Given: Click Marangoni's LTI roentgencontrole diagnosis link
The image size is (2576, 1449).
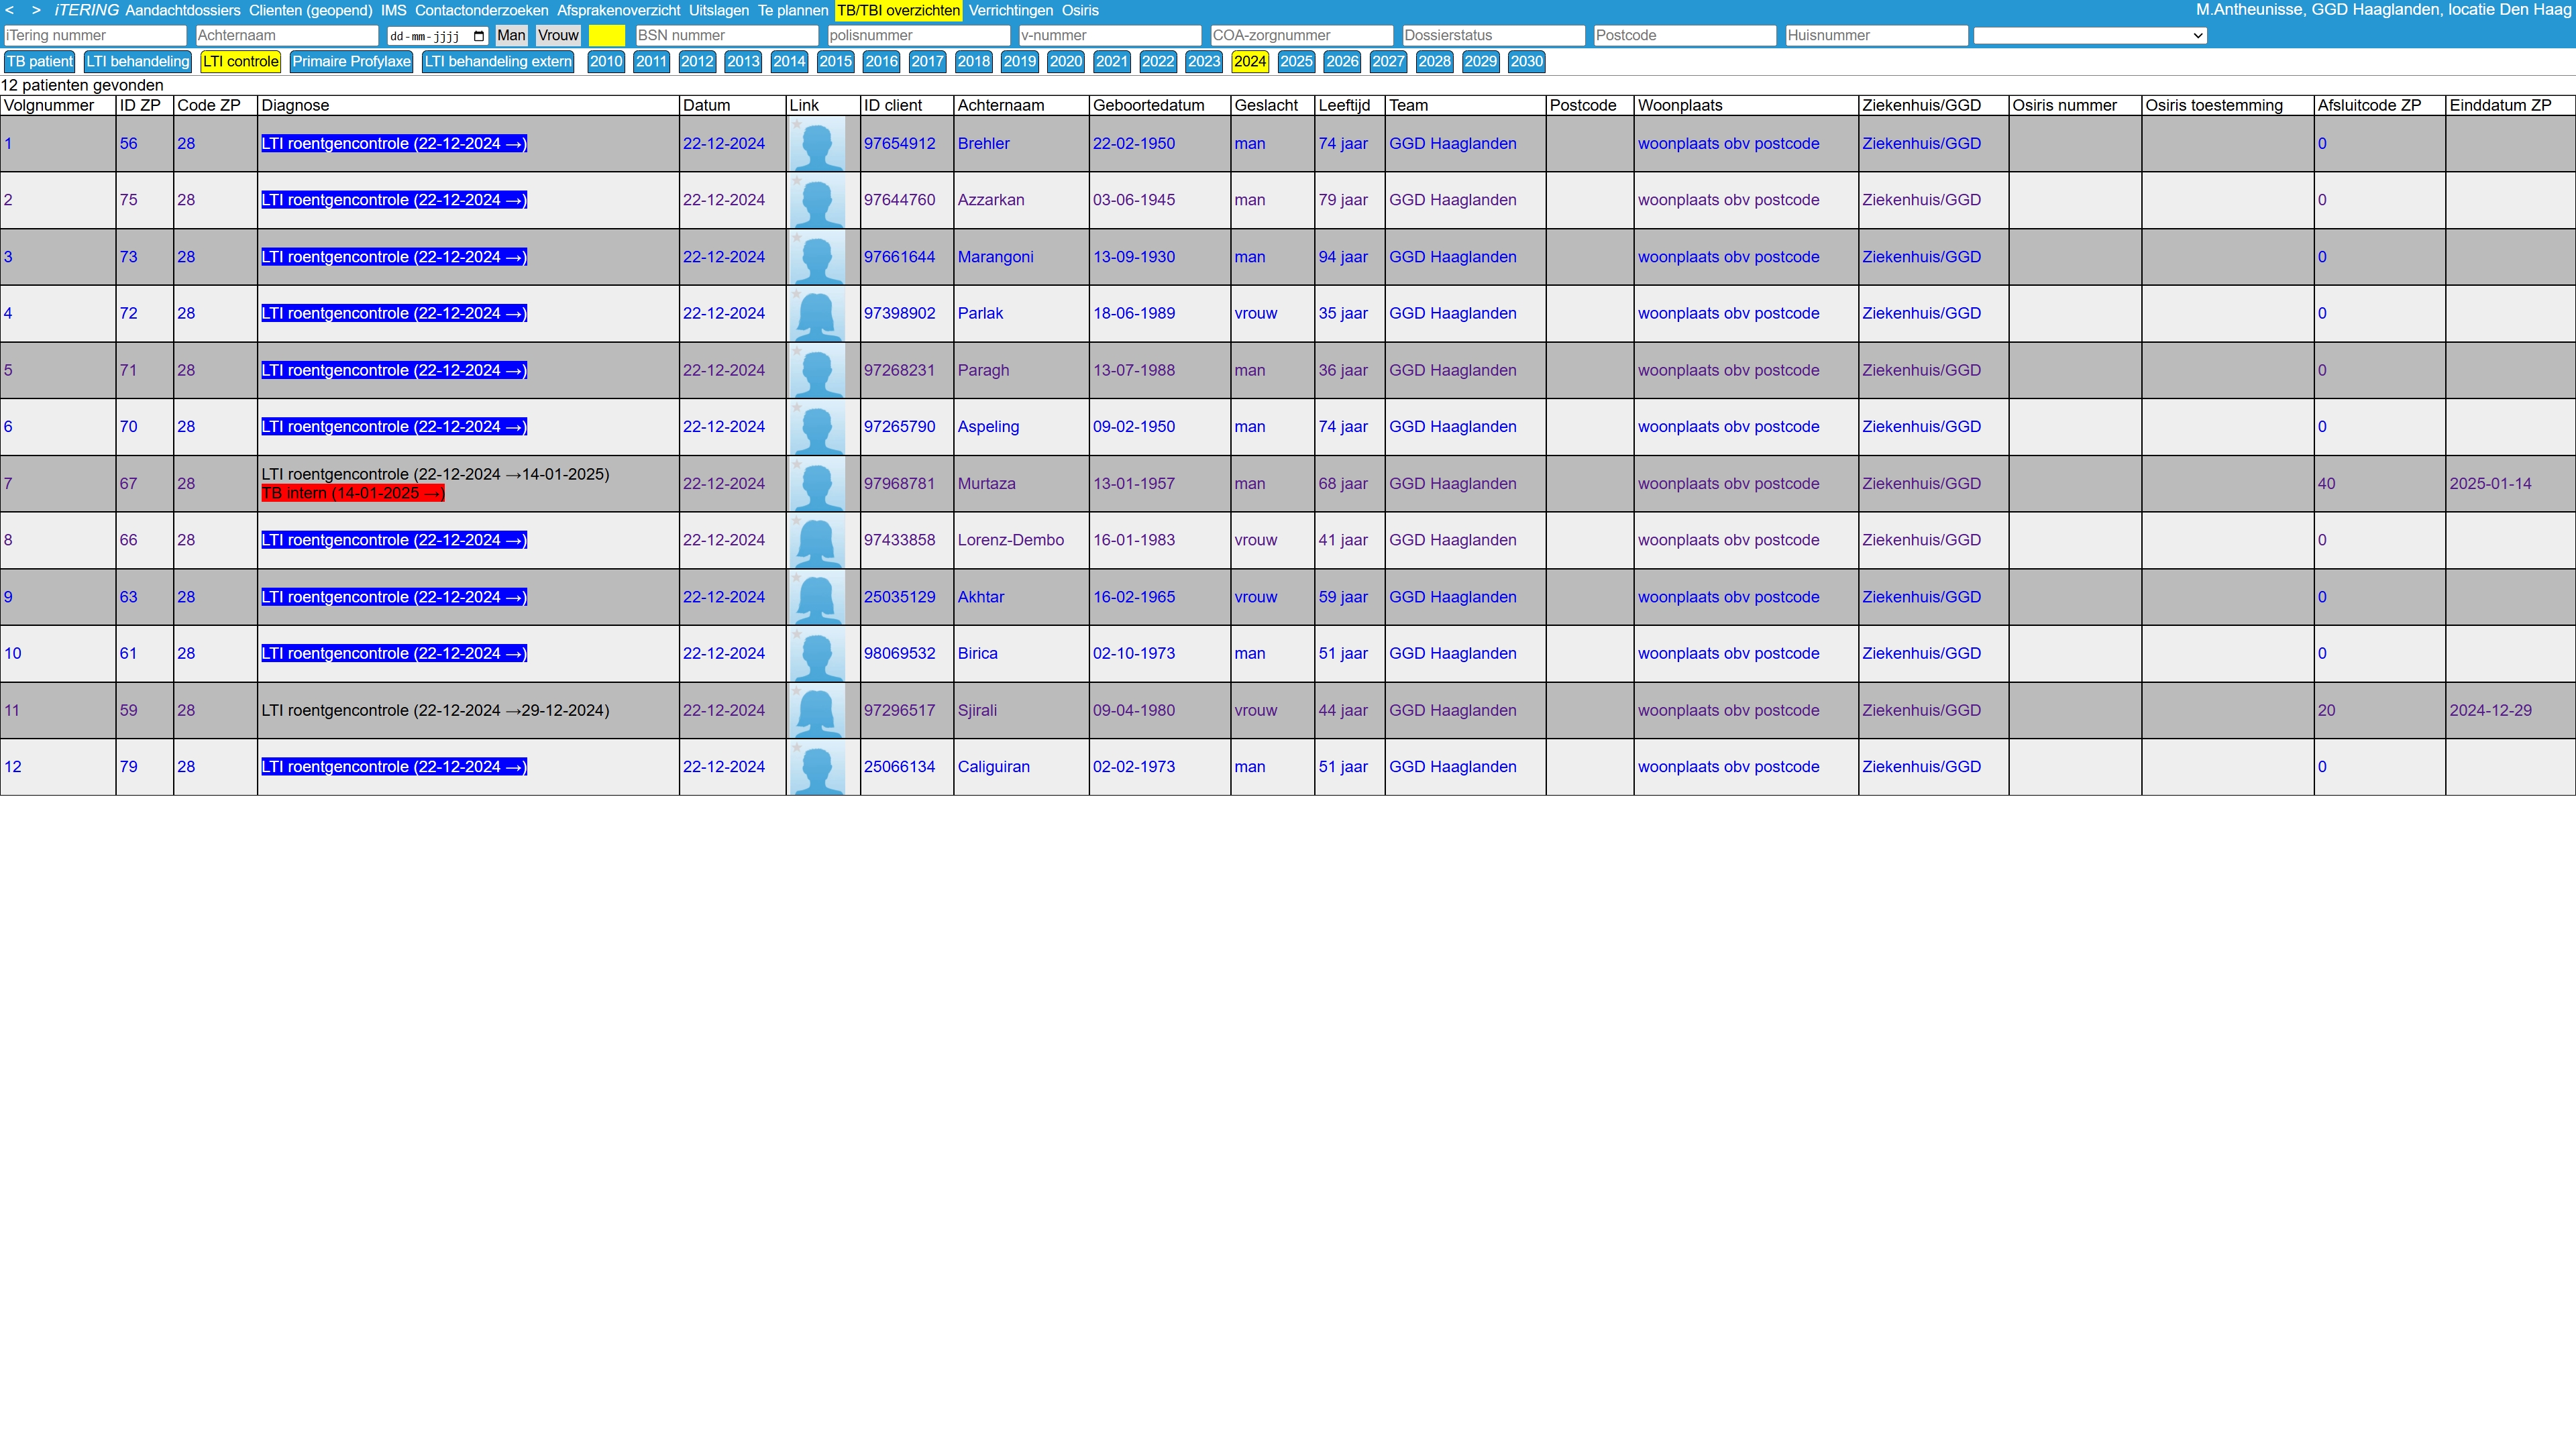Looking at the screenshot, I should (393, 257).
